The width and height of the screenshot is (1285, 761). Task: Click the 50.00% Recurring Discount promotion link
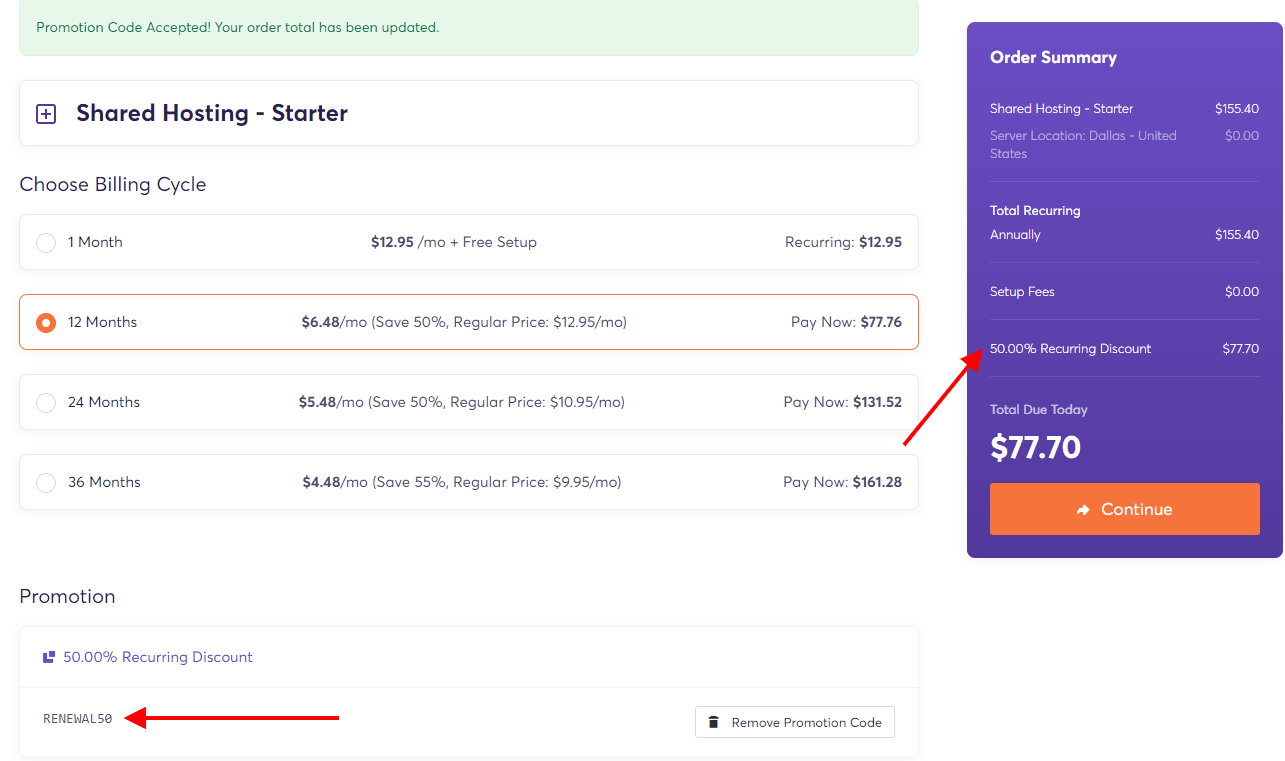pyautogui.click(x=158, y=657)
